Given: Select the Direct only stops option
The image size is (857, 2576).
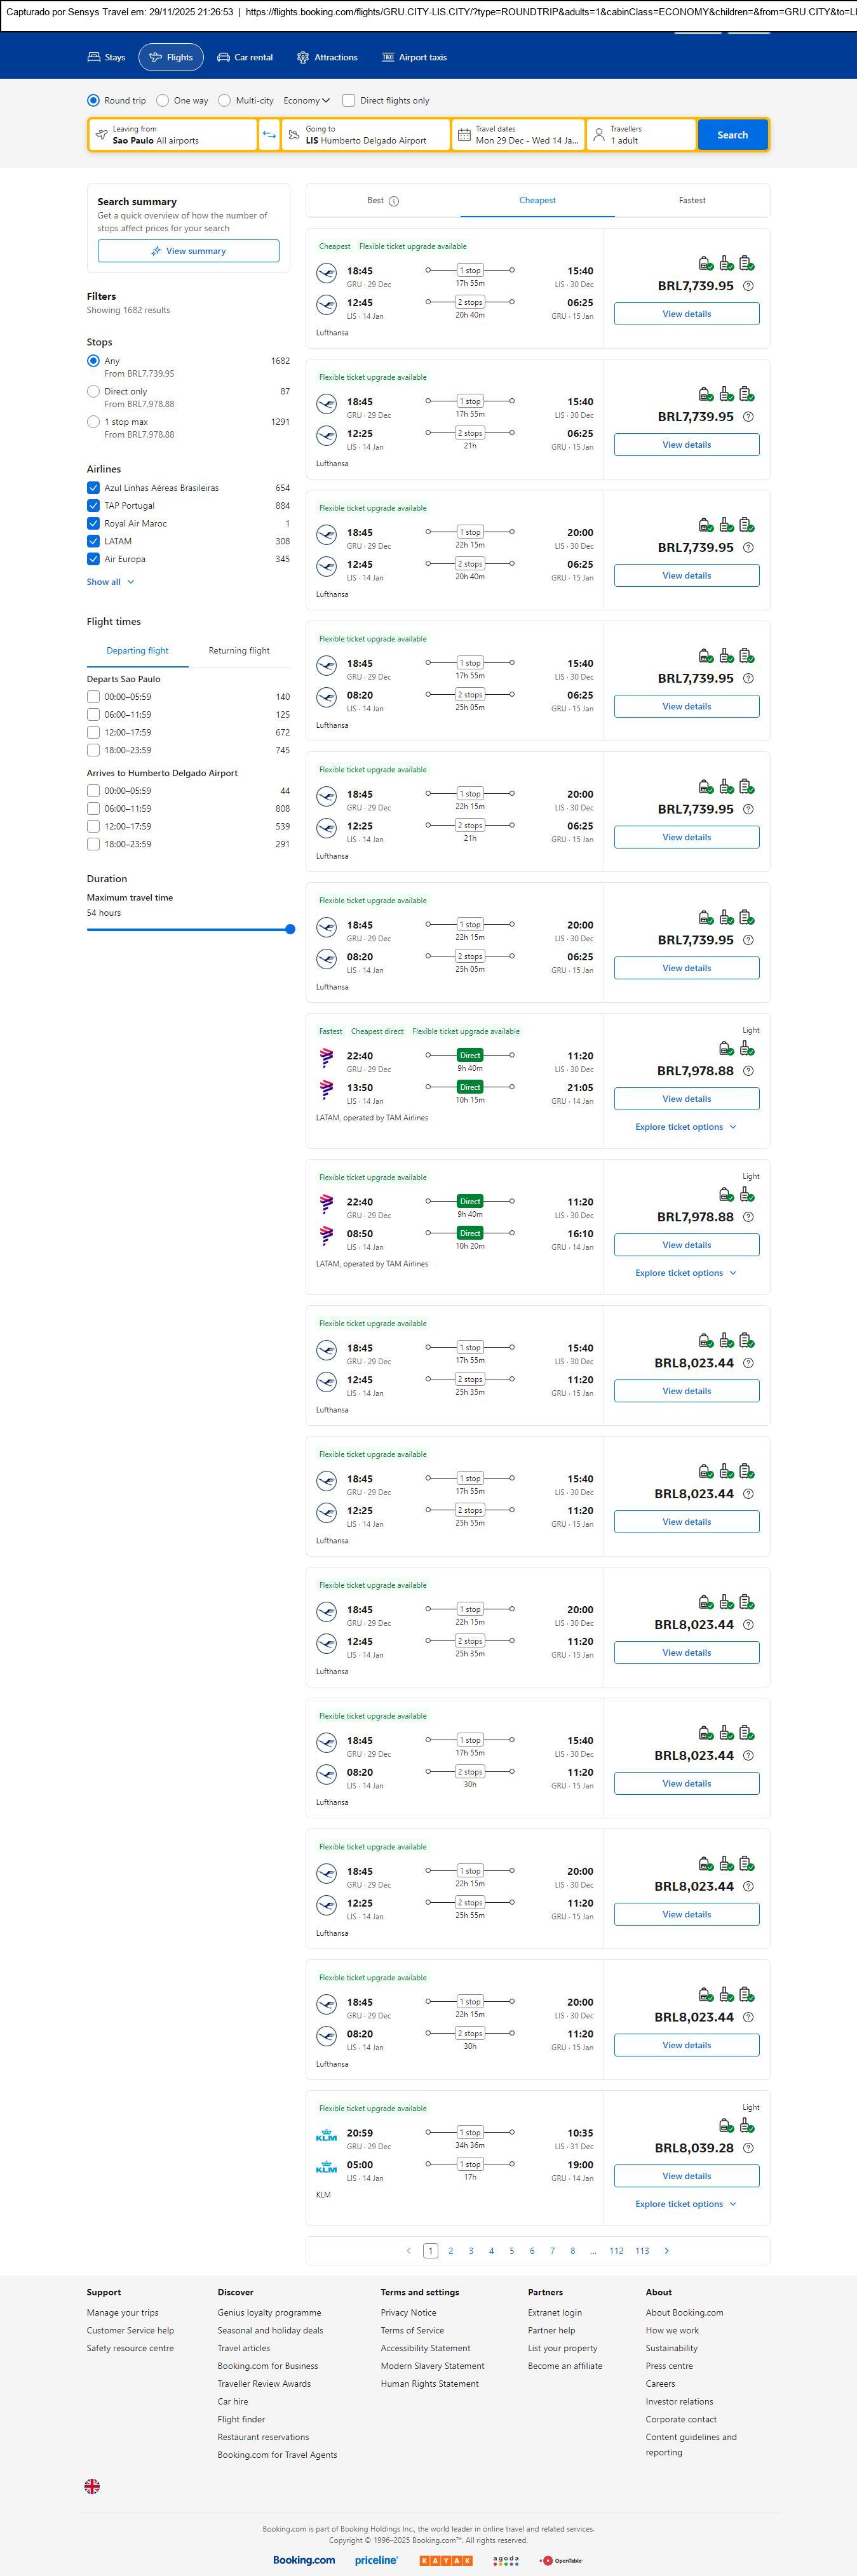Looking at the screenshot, I should [x=93, y=392].
